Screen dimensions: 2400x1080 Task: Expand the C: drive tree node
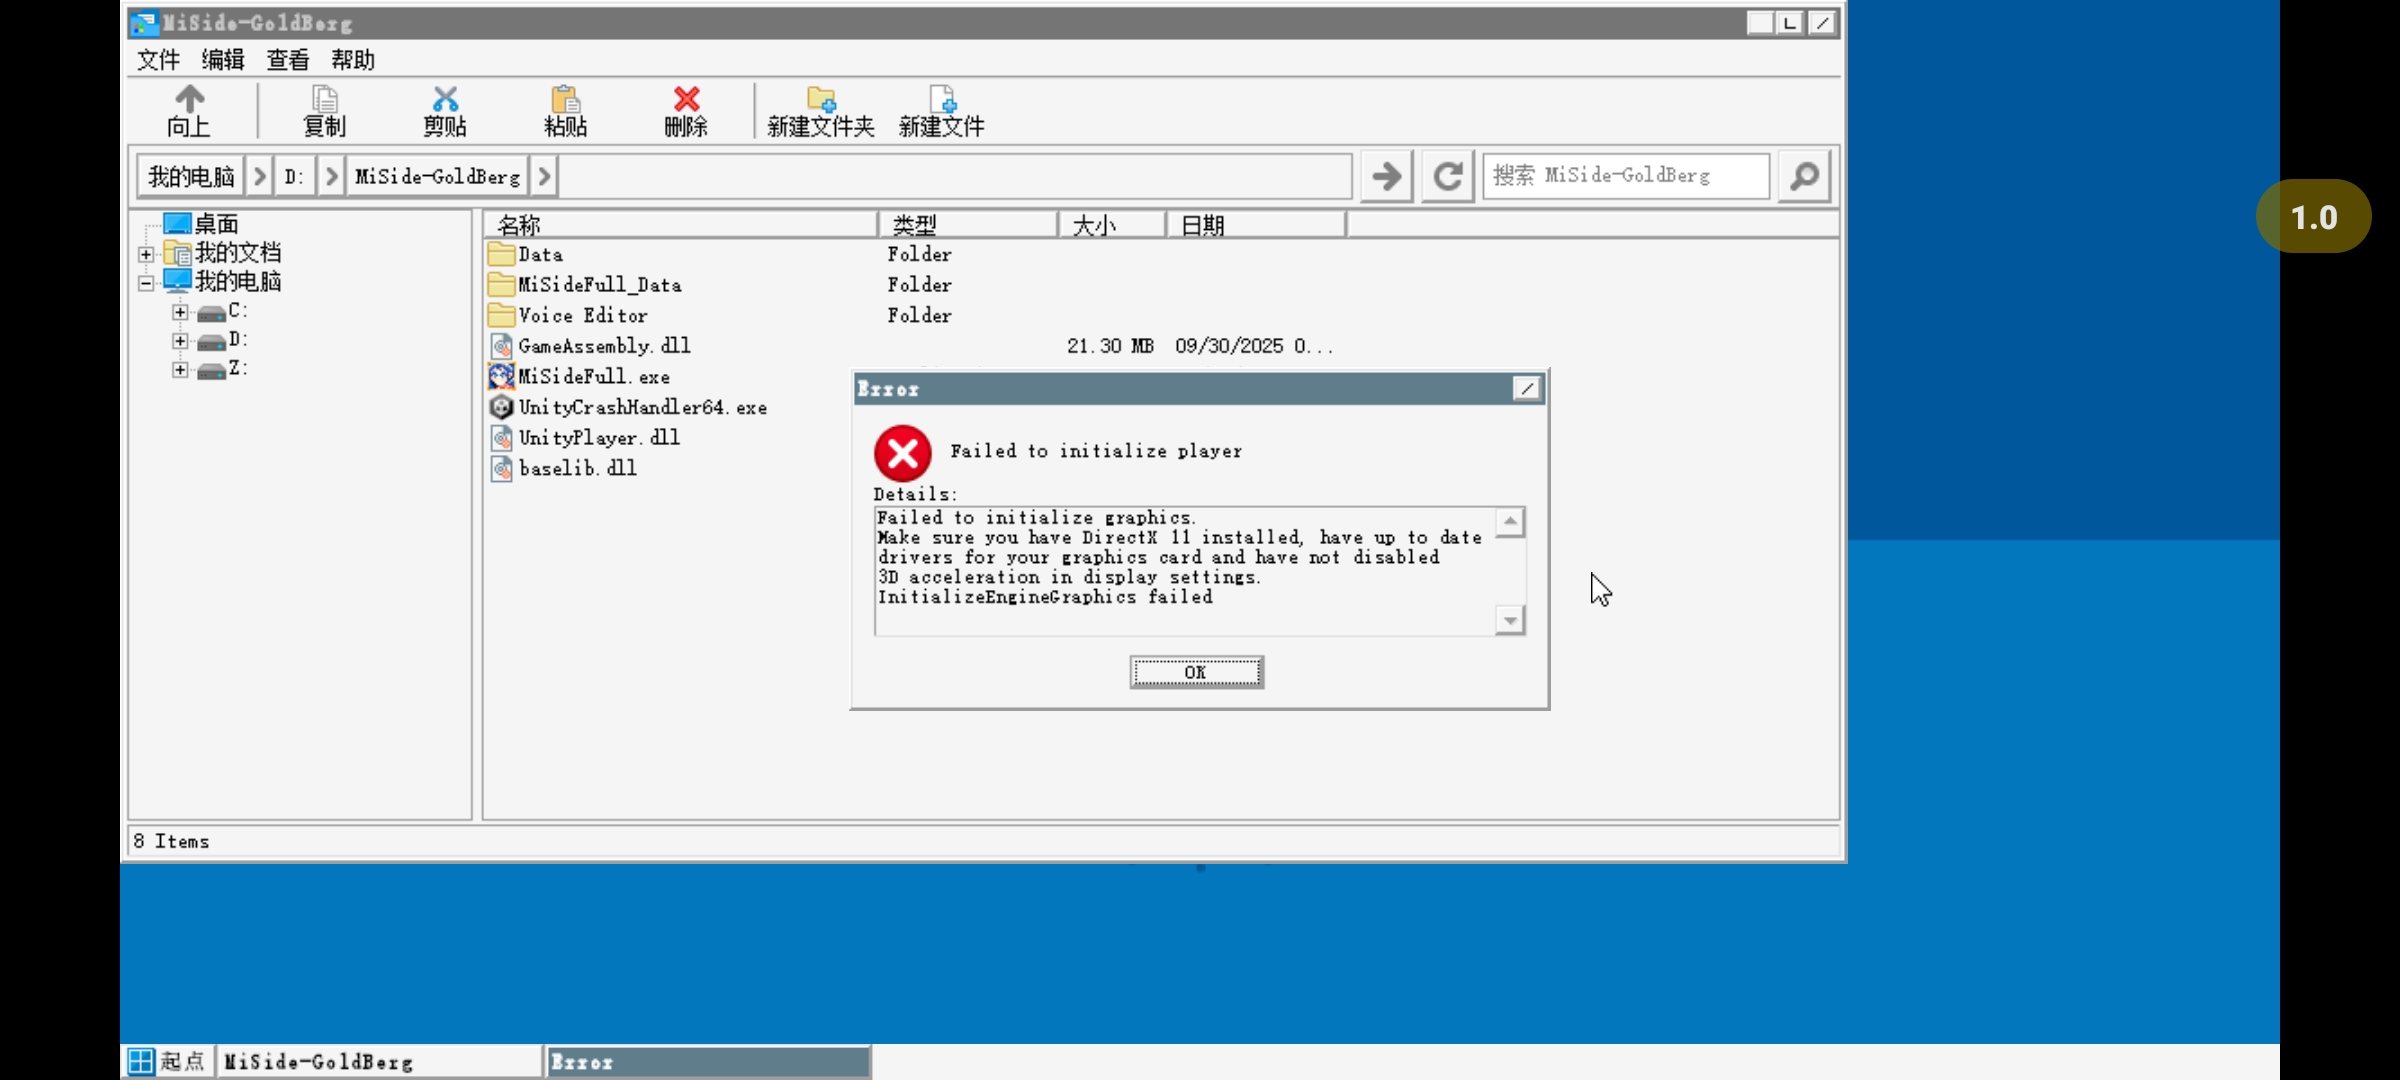pos(180,312)
